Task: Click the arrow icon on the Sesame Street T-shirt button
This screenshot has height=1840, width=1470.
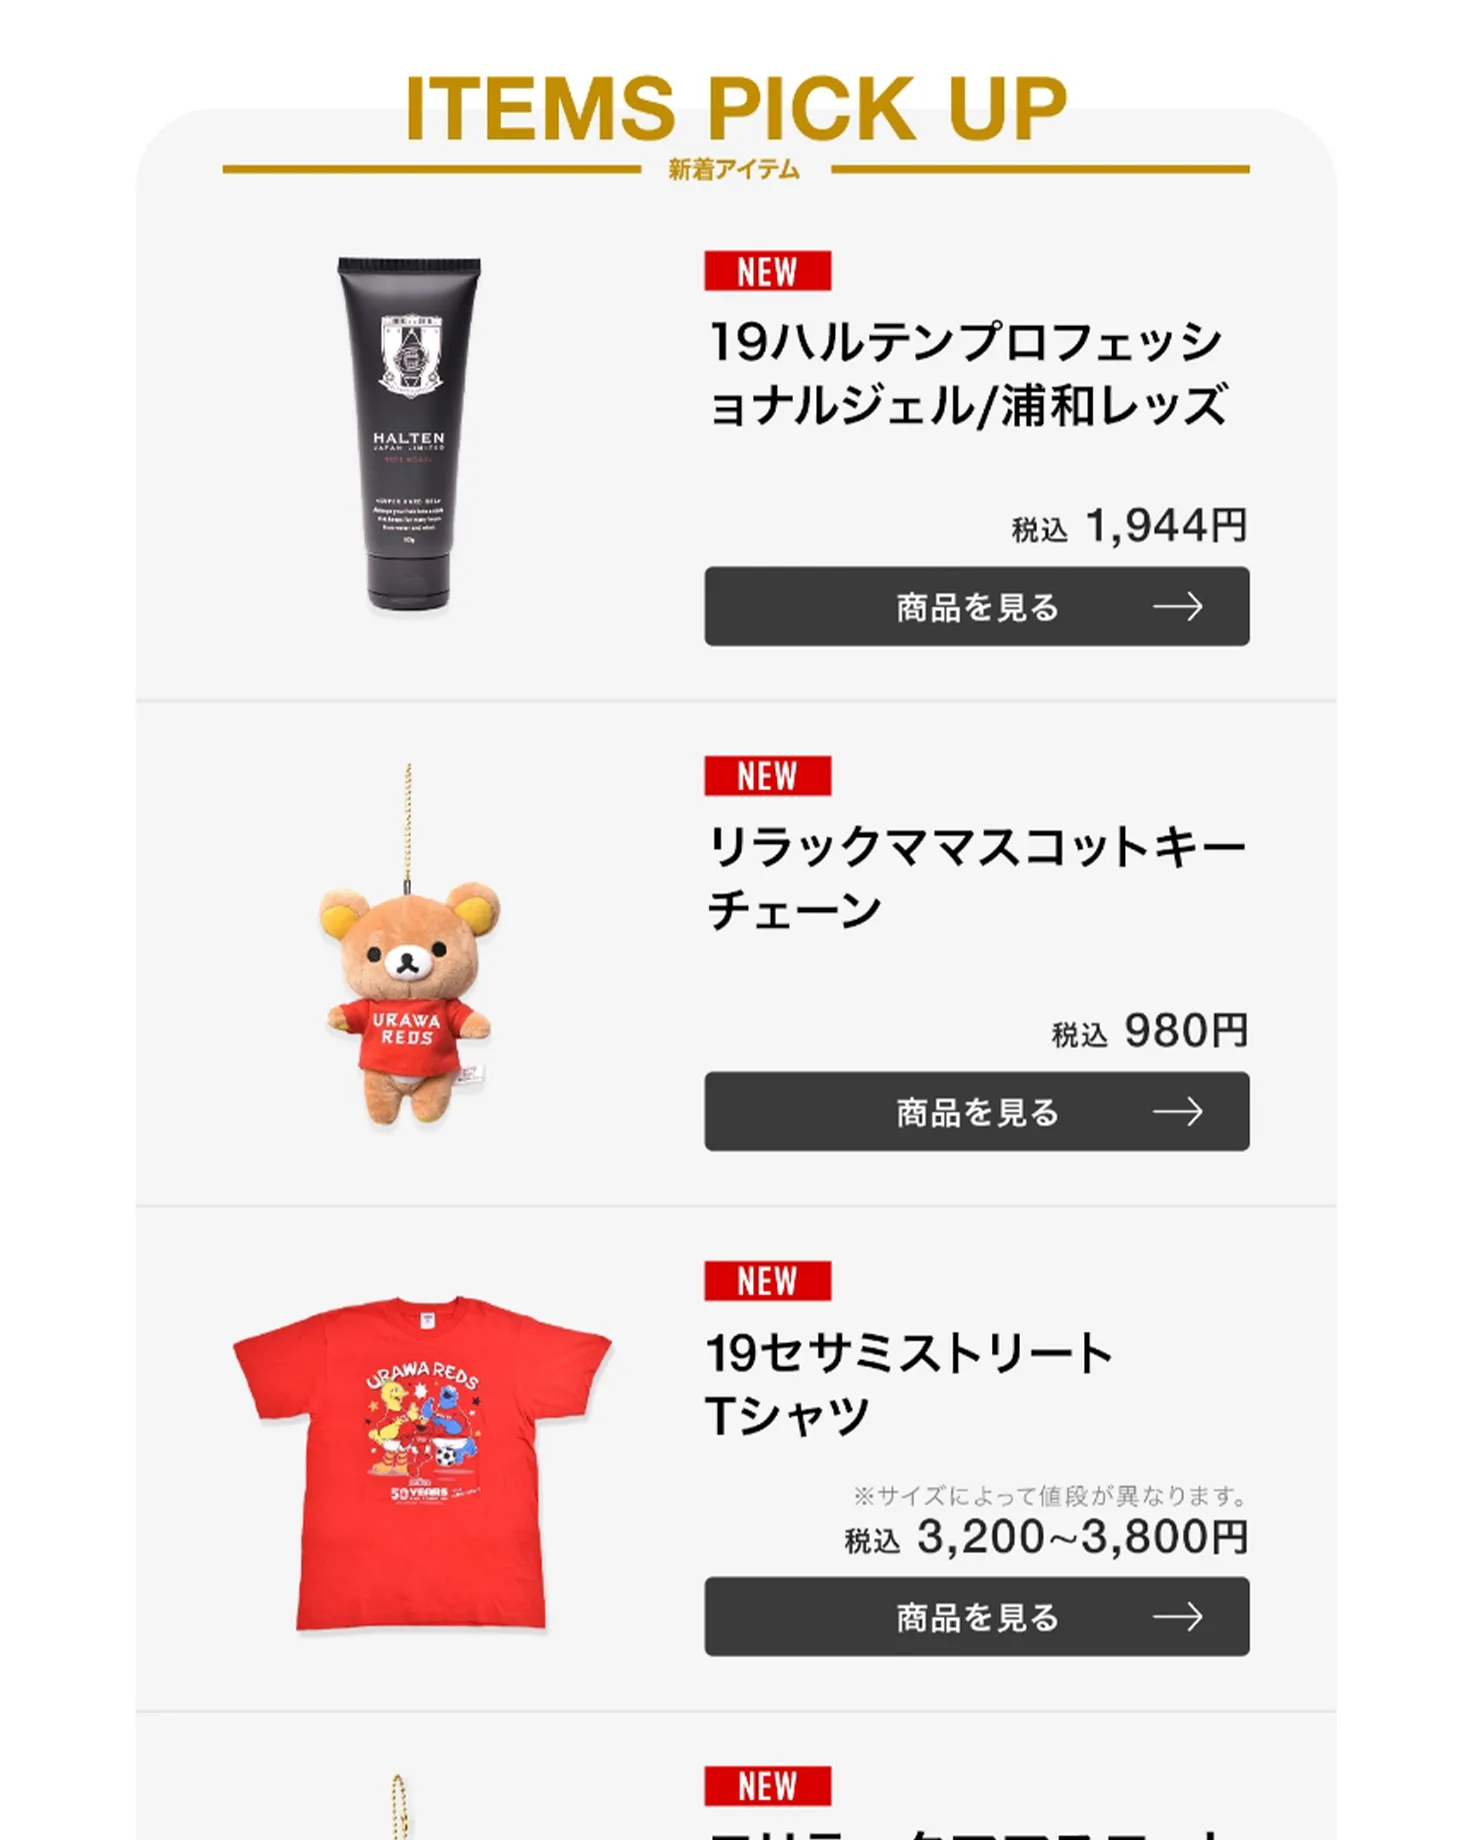Action: click(1177, 1616)
